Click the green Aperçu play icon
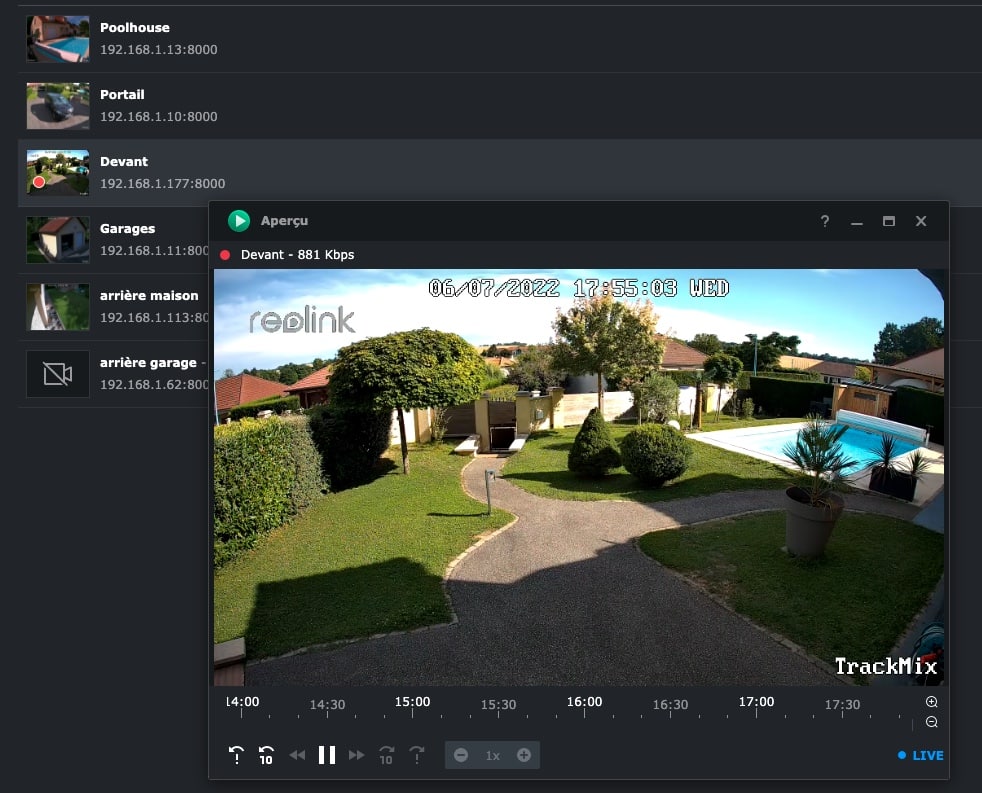982x793 pixels. [239, 220]
